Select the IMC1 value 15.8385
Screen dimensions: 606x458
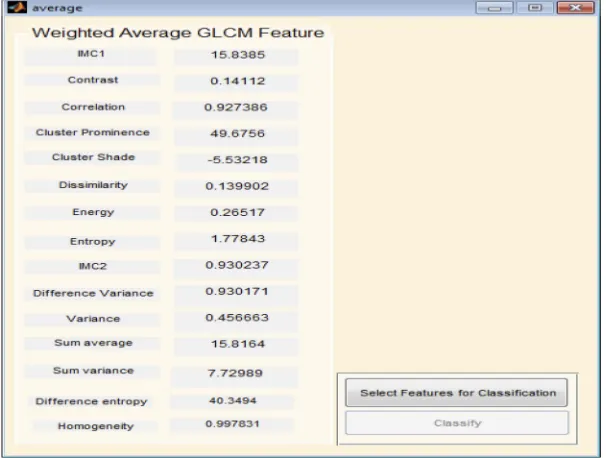tap(238, 55)
